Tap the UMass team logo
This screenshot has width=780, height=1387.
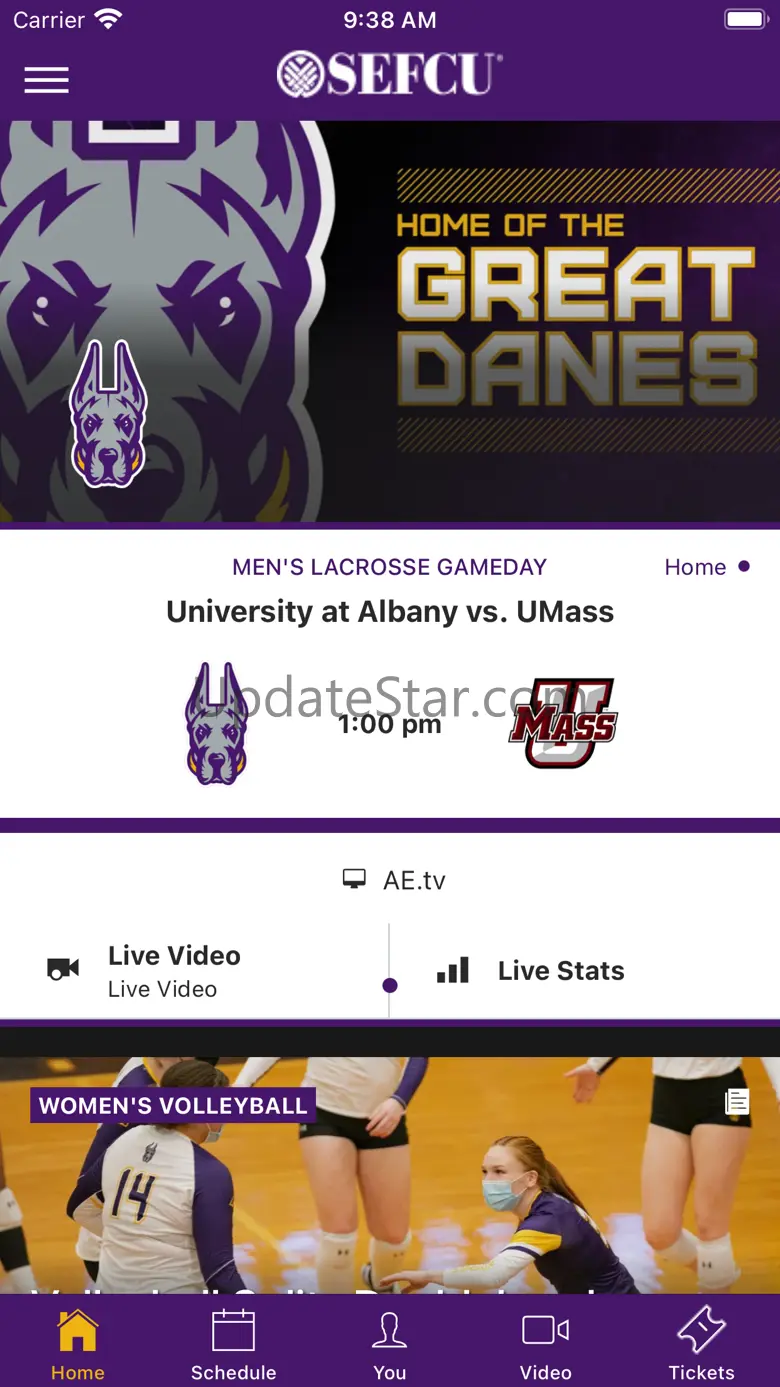coord(563,723)
